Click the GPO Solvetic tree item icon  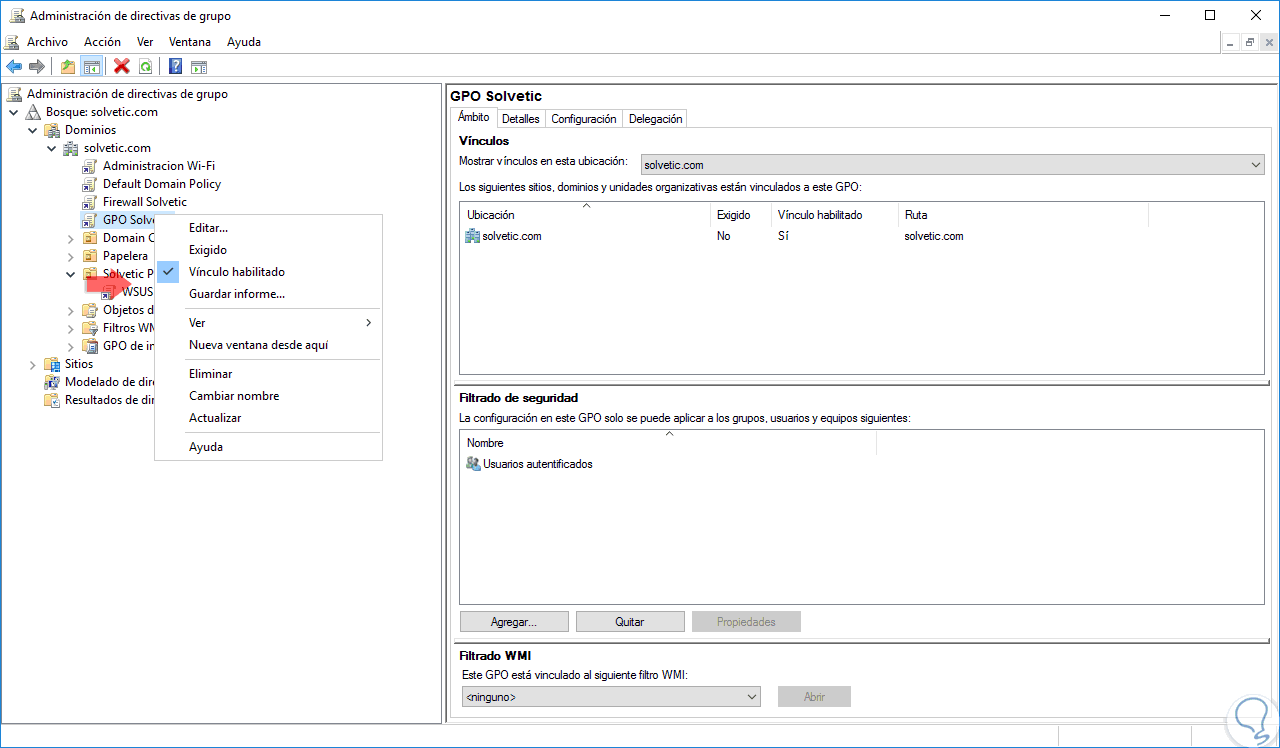point(90,220)
